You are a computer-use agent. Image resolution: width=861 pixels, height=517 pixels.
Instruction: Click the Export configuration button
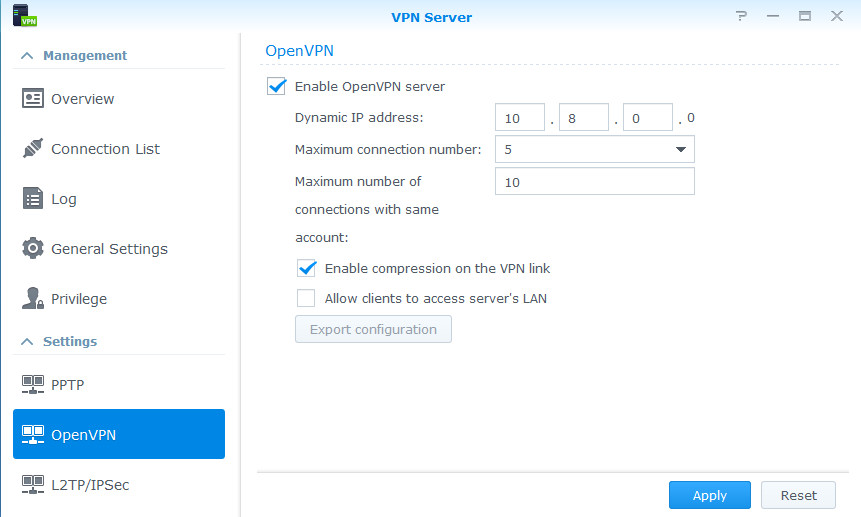[373, 329]
